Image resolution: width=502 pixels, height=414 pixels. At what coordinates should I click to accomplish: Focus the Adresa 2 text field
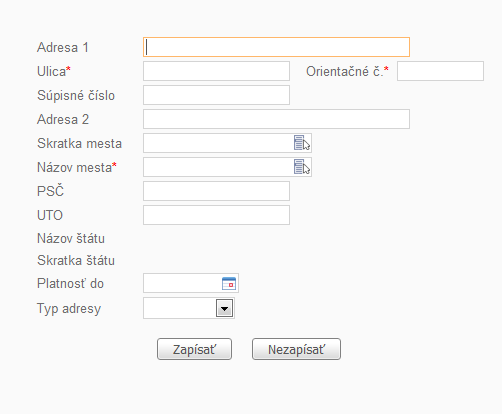coord(276,119)
